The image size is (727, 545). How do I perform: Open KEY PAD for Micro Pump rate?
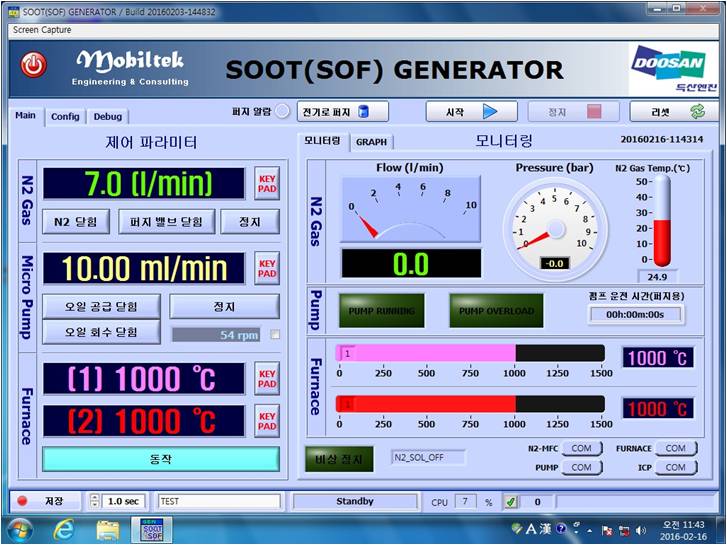(x=267, y=268)
